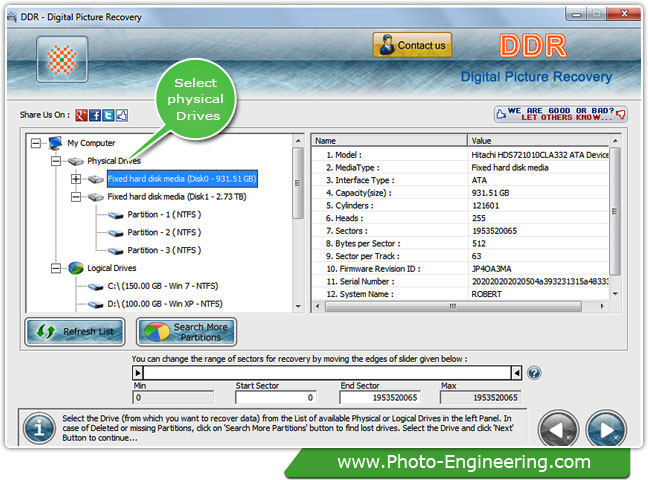Click the Refresh List button
The image size is (648, 480).
point(75,332)
